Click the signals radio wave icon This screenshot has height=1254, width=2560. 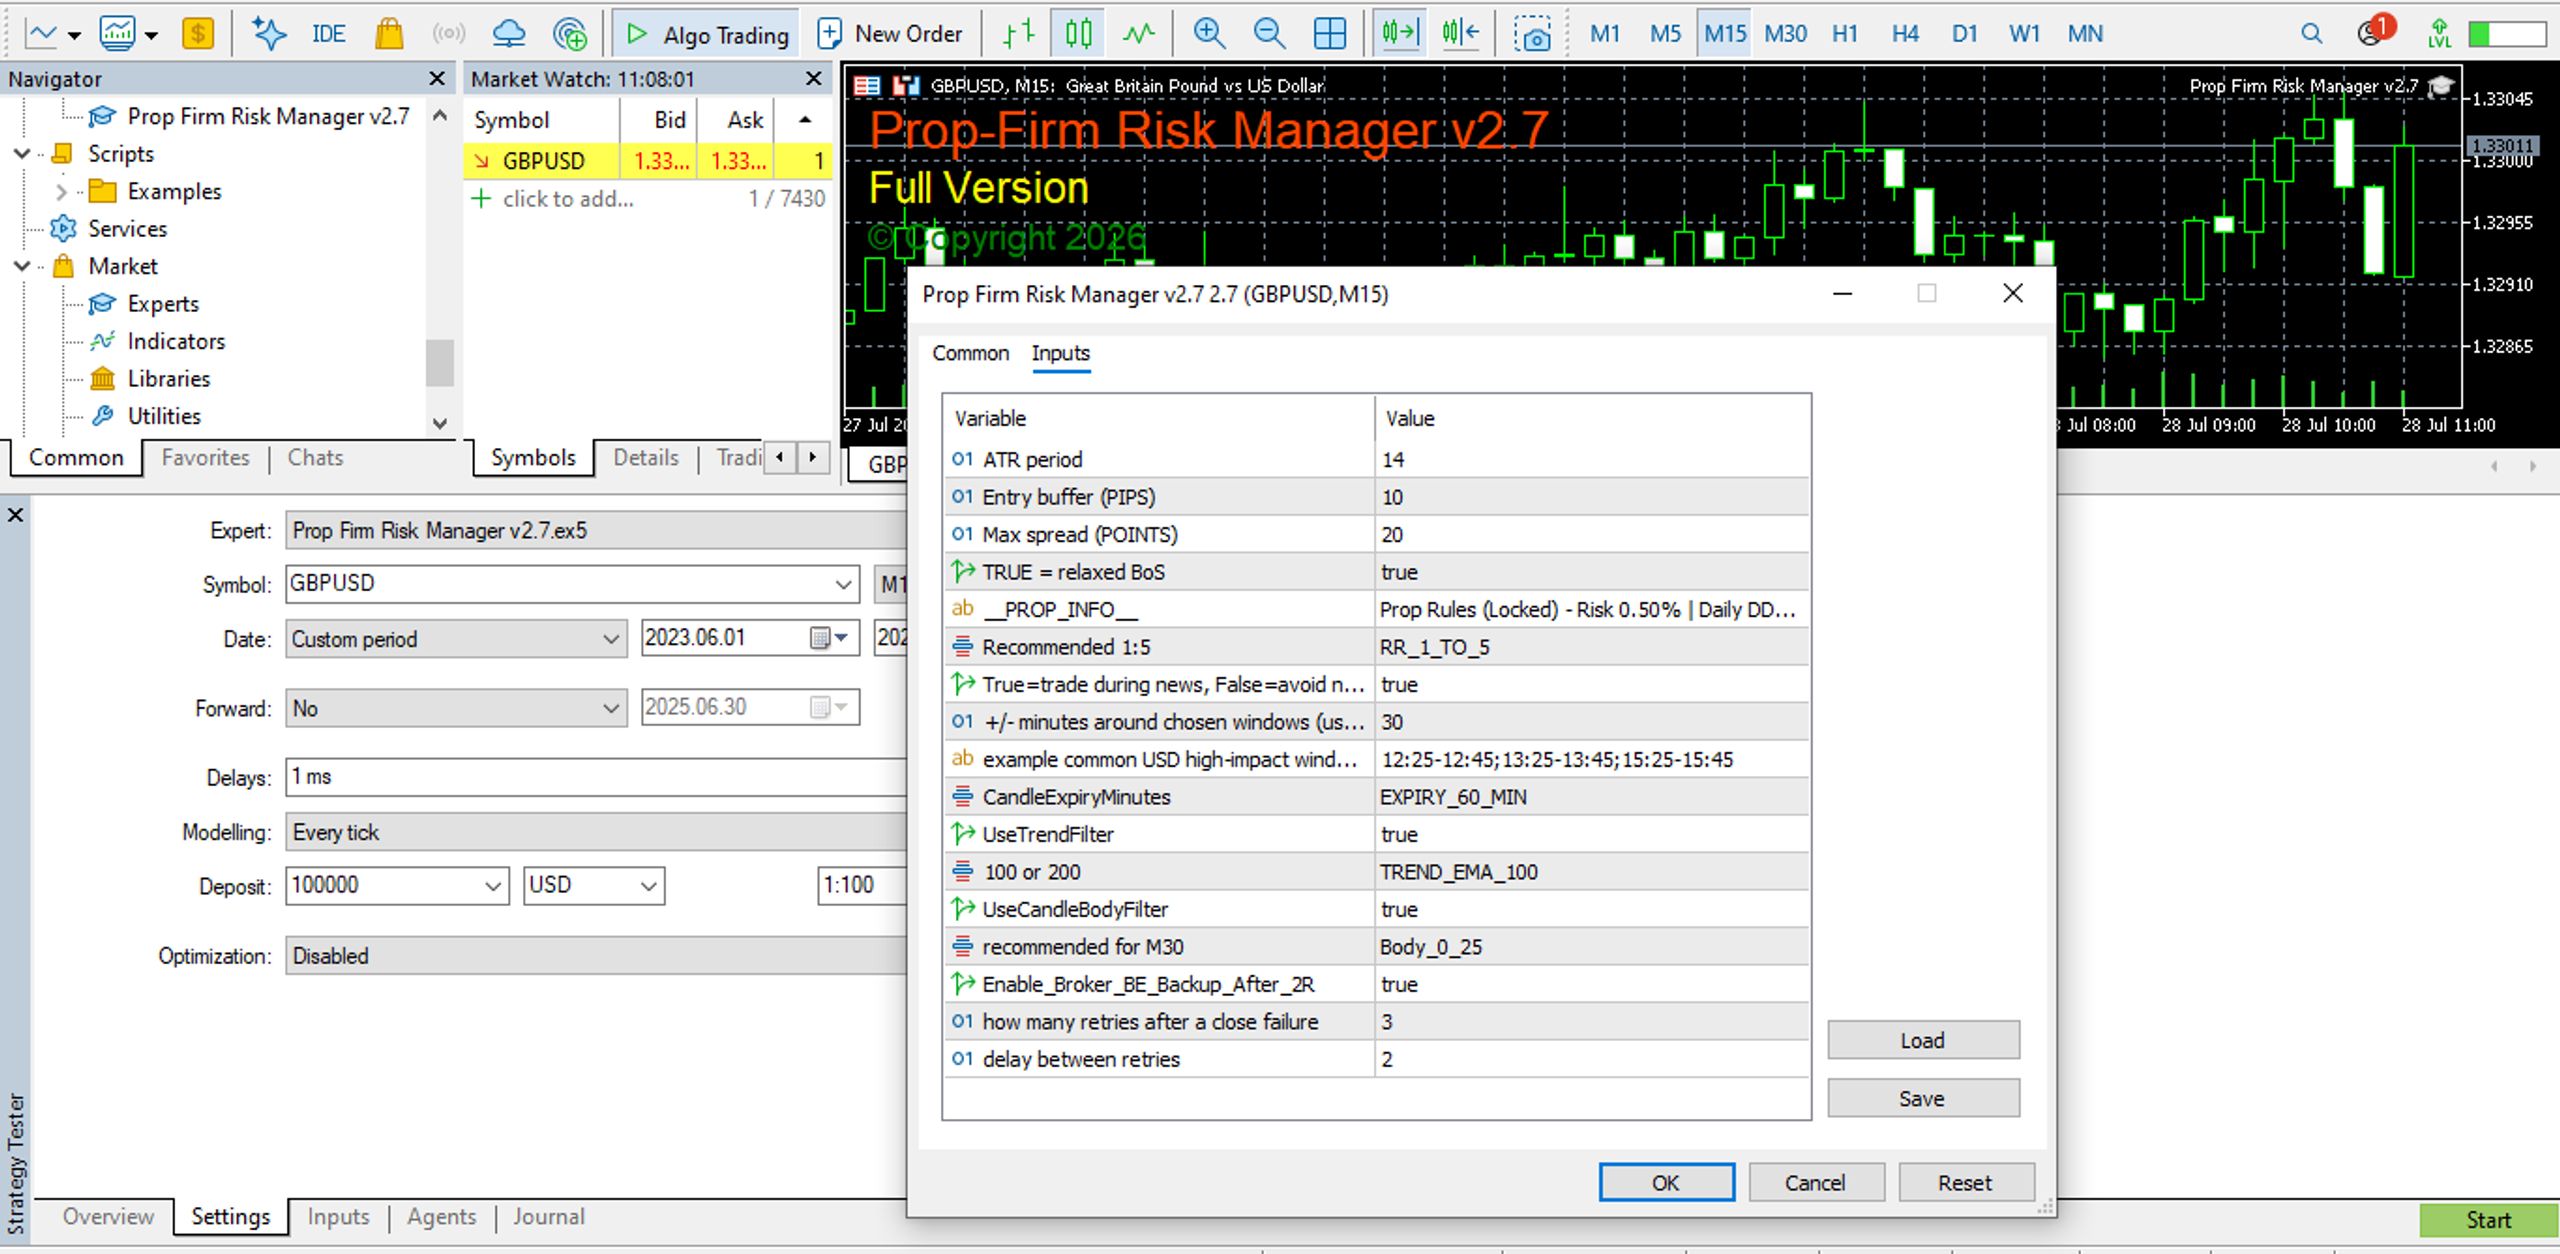tap(449, 34)
